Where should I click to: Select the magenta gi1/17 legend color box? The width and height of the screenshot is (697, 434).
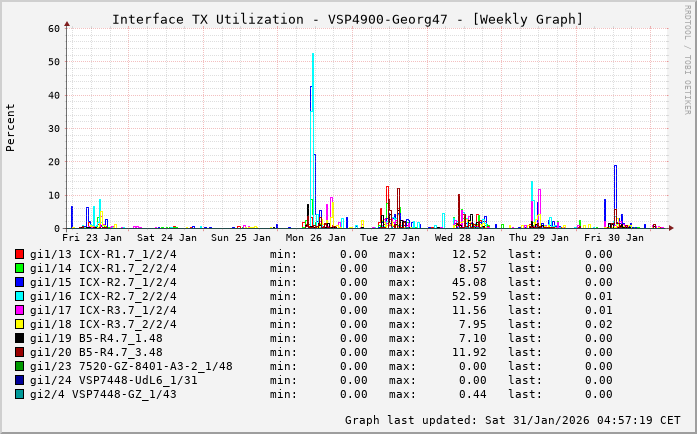pyautogui.click(x=20, y=311)
